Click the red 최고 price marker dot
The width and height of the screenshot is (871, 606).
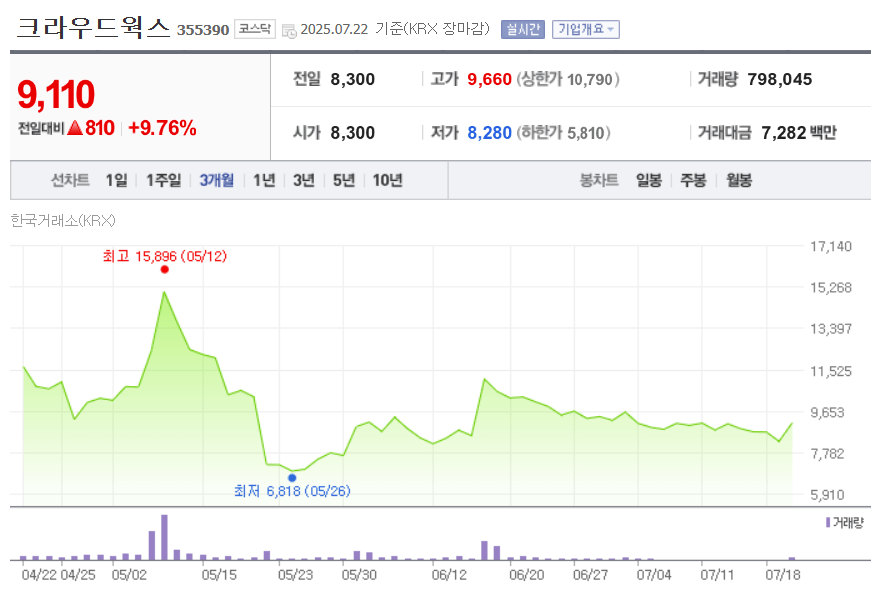pyautogui.click(x=166, y=268)
